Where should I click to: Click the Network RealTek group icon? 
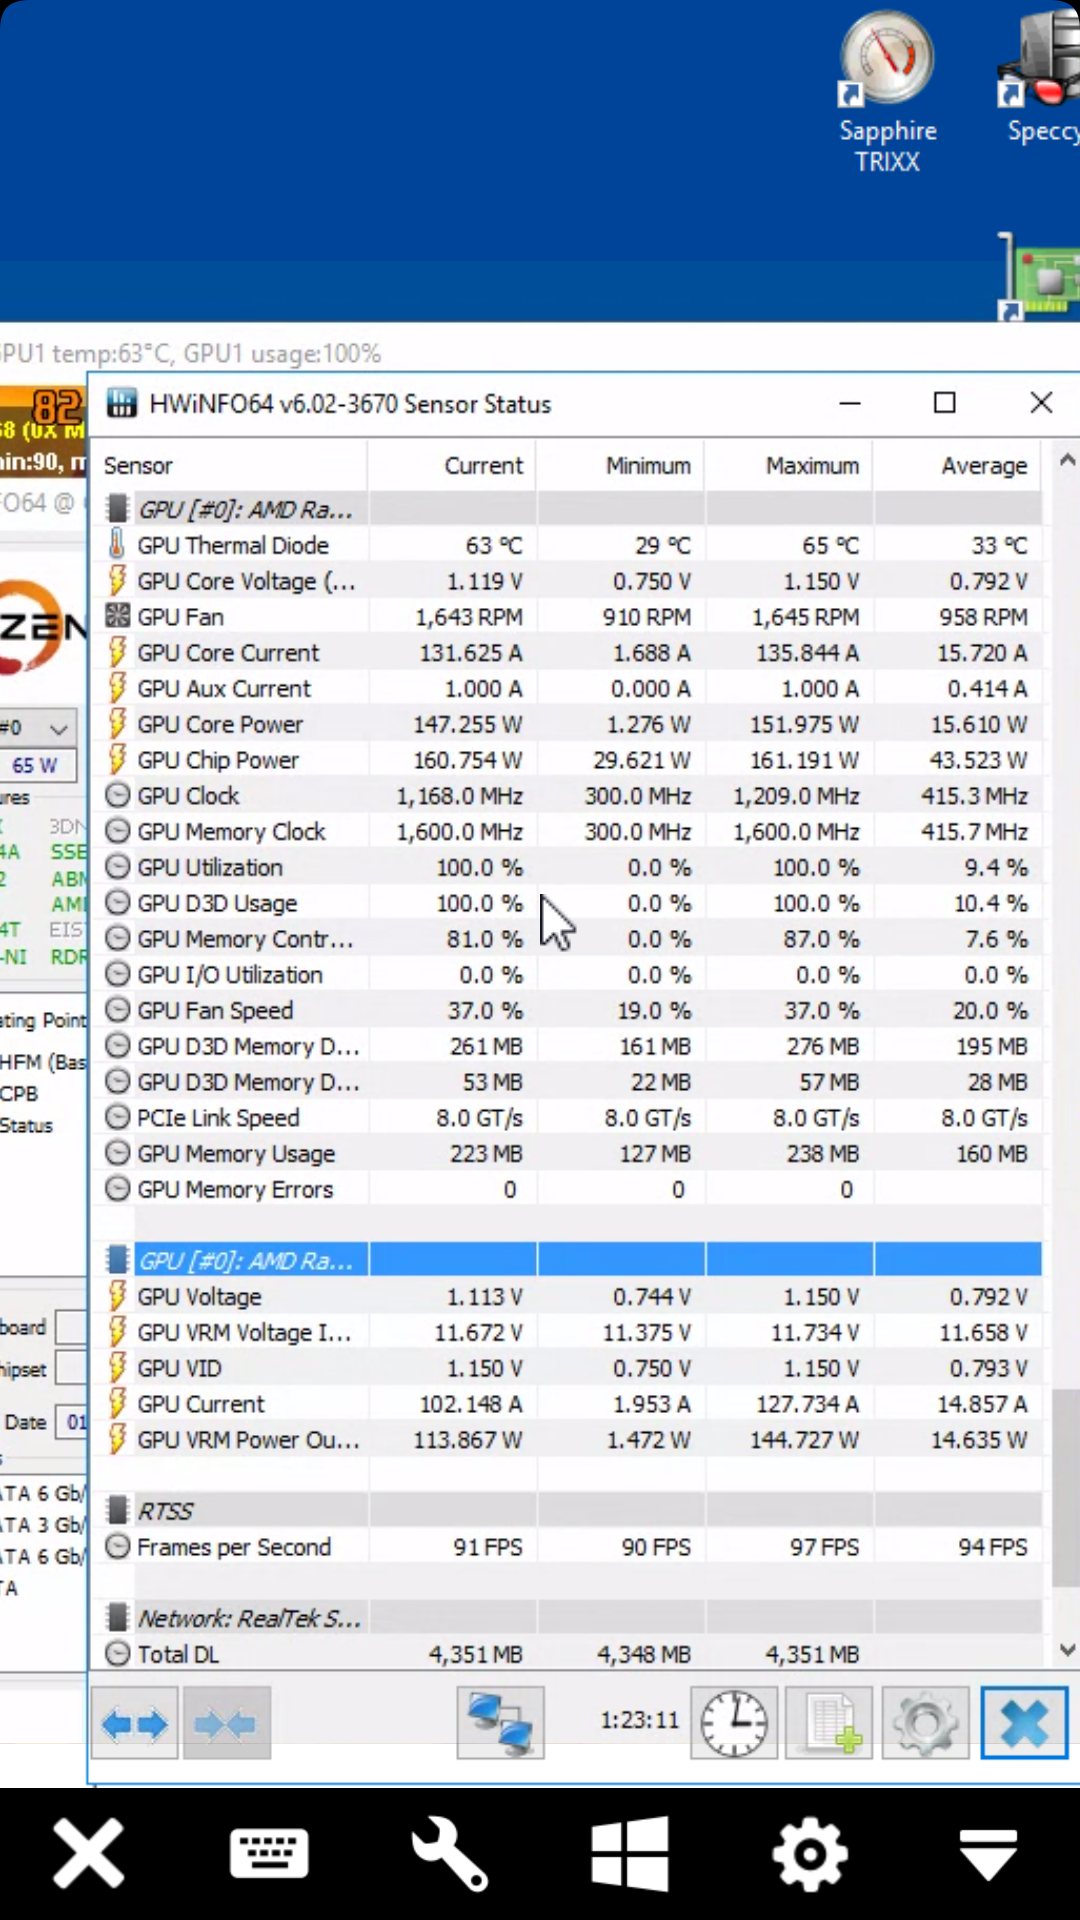(x=117, y=1618)
